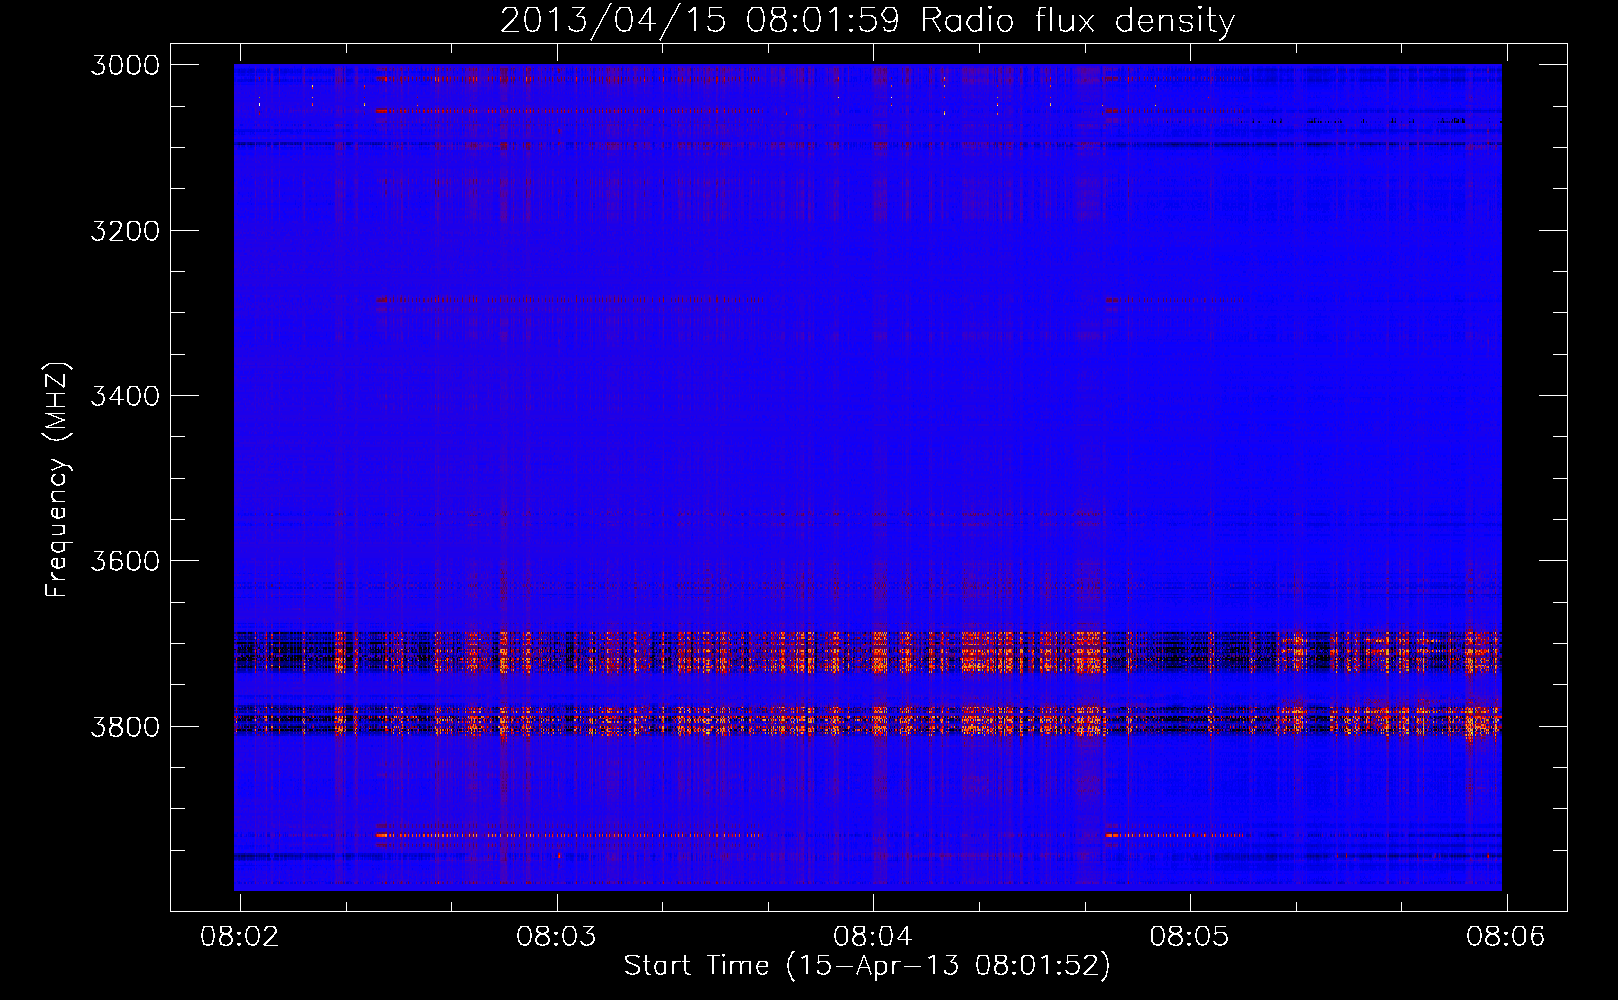Click the 08:06 time axis label
Screen dimensions: 1618x1000
(x=1506, y=937)
